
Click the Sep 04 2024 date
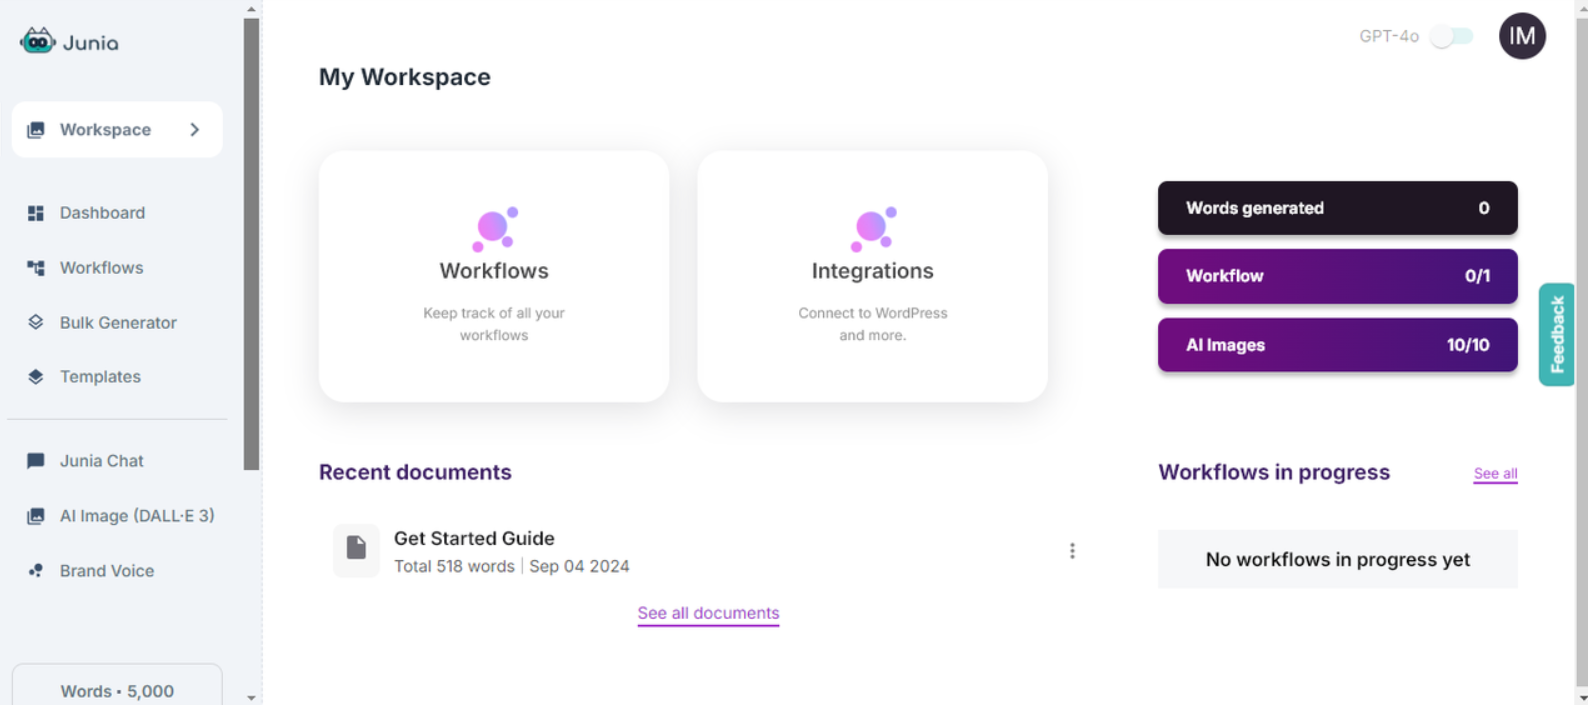tap(579, 566)
